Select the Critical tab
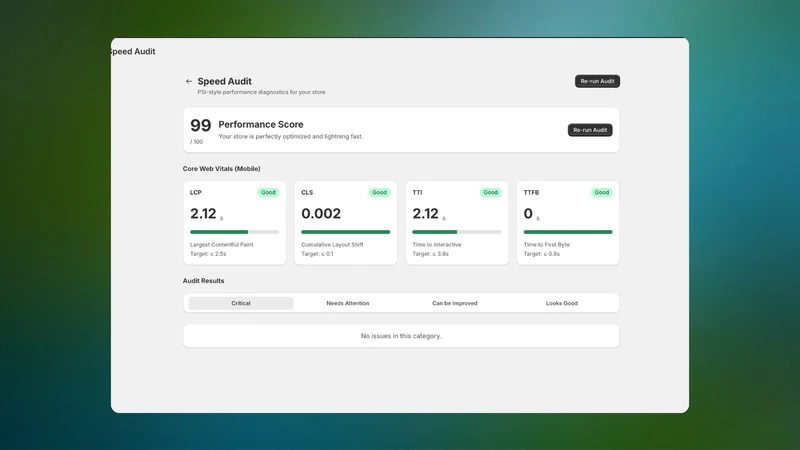Screen dimensions: 800x450 [x=241, y=303]
